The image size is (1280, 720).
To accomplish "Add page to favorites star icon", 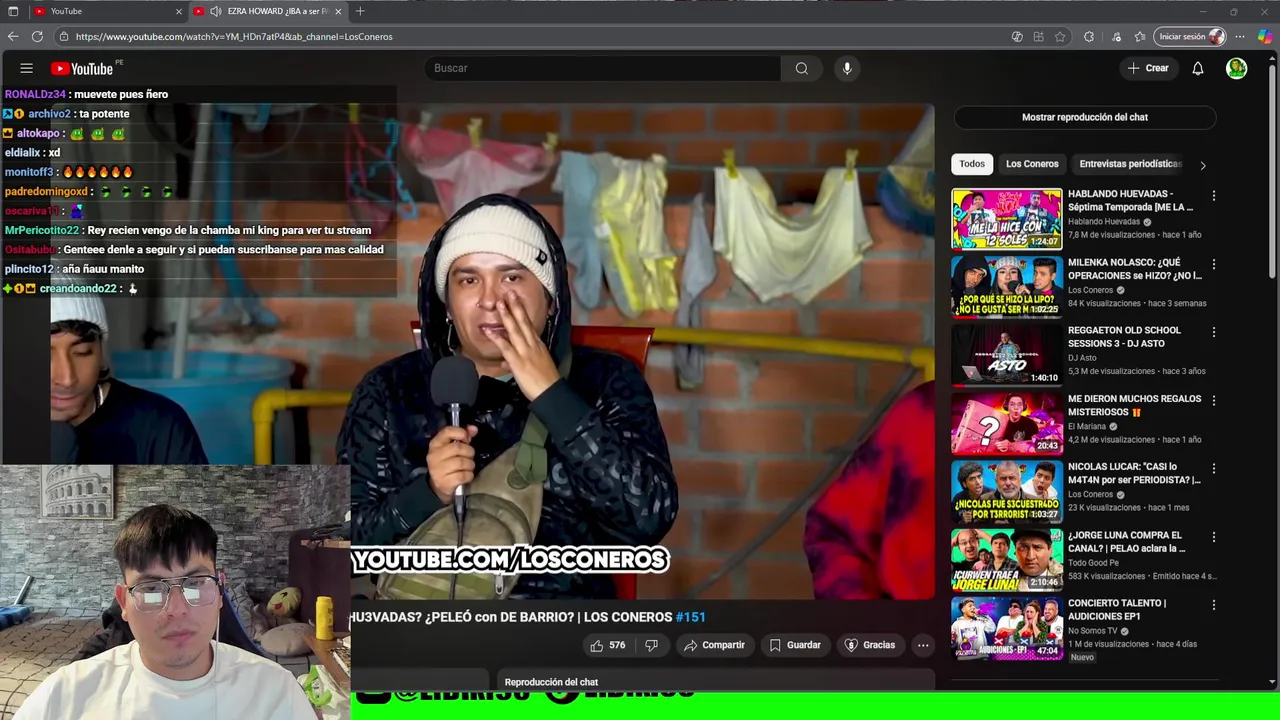I will point(1060,37).
